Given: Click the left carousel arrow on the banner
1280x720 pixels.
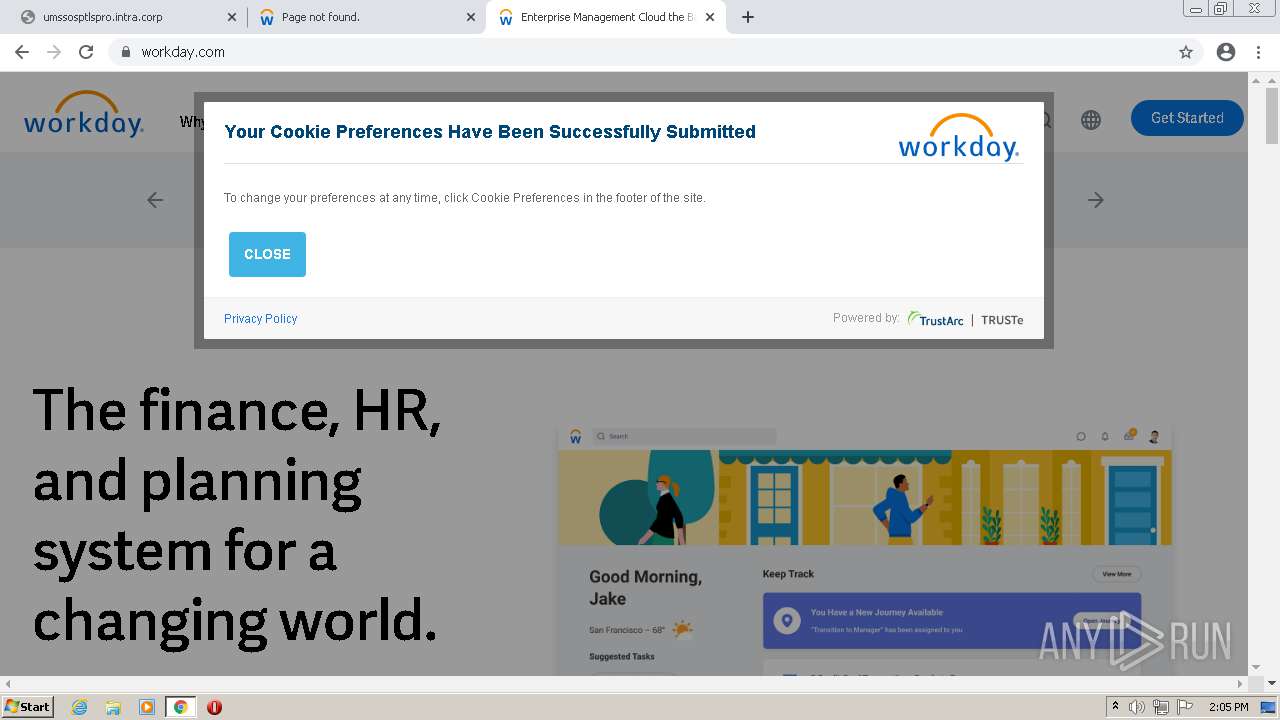Looking at the screenshot, I should 155,200.
